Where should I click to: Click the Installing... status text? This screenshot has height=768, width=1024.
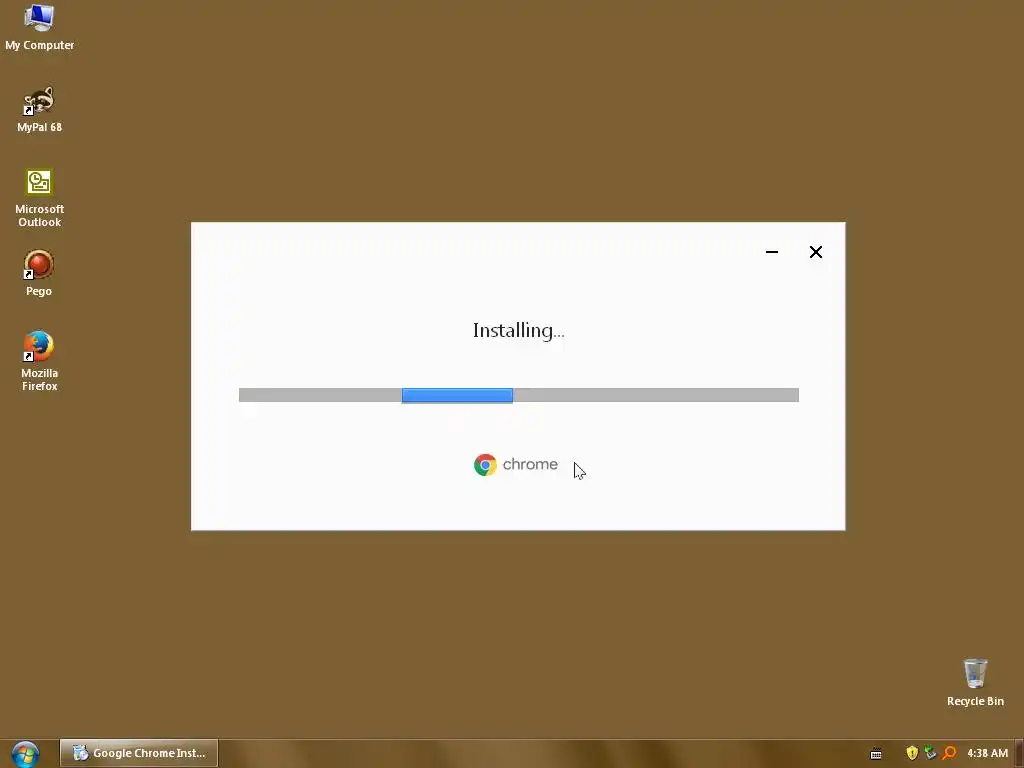(519, 330)
